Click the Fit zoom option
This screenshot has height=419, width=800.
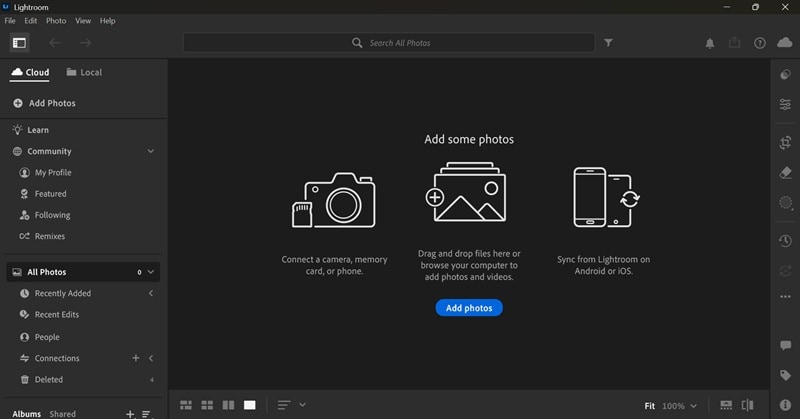click(649, 406)
